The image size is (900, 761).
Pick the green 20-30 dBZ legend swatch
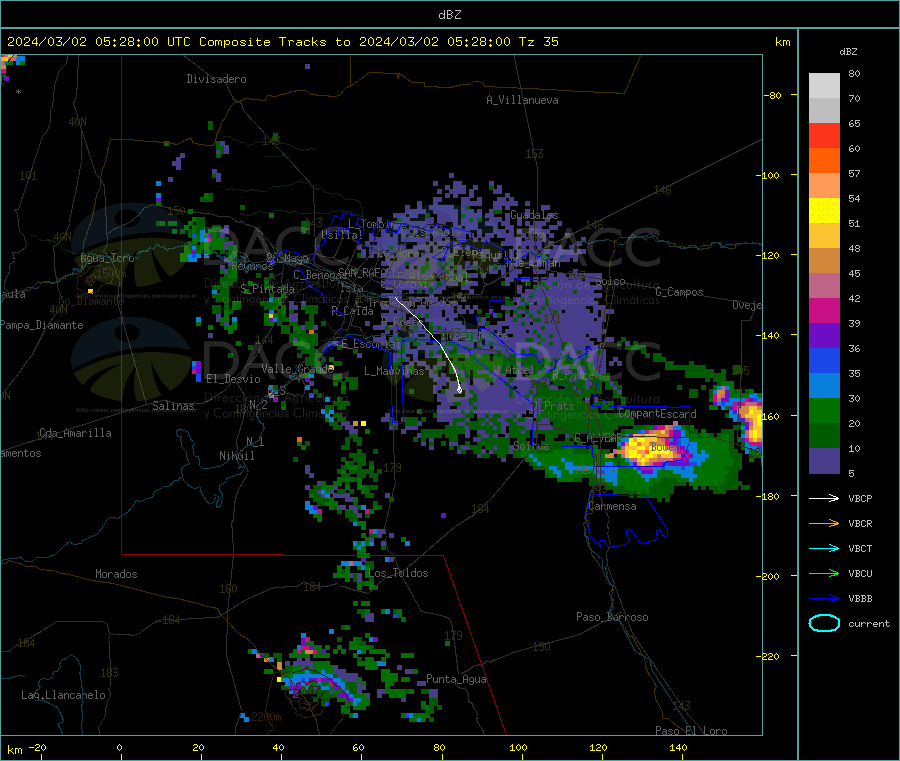(x=824, y=410)
